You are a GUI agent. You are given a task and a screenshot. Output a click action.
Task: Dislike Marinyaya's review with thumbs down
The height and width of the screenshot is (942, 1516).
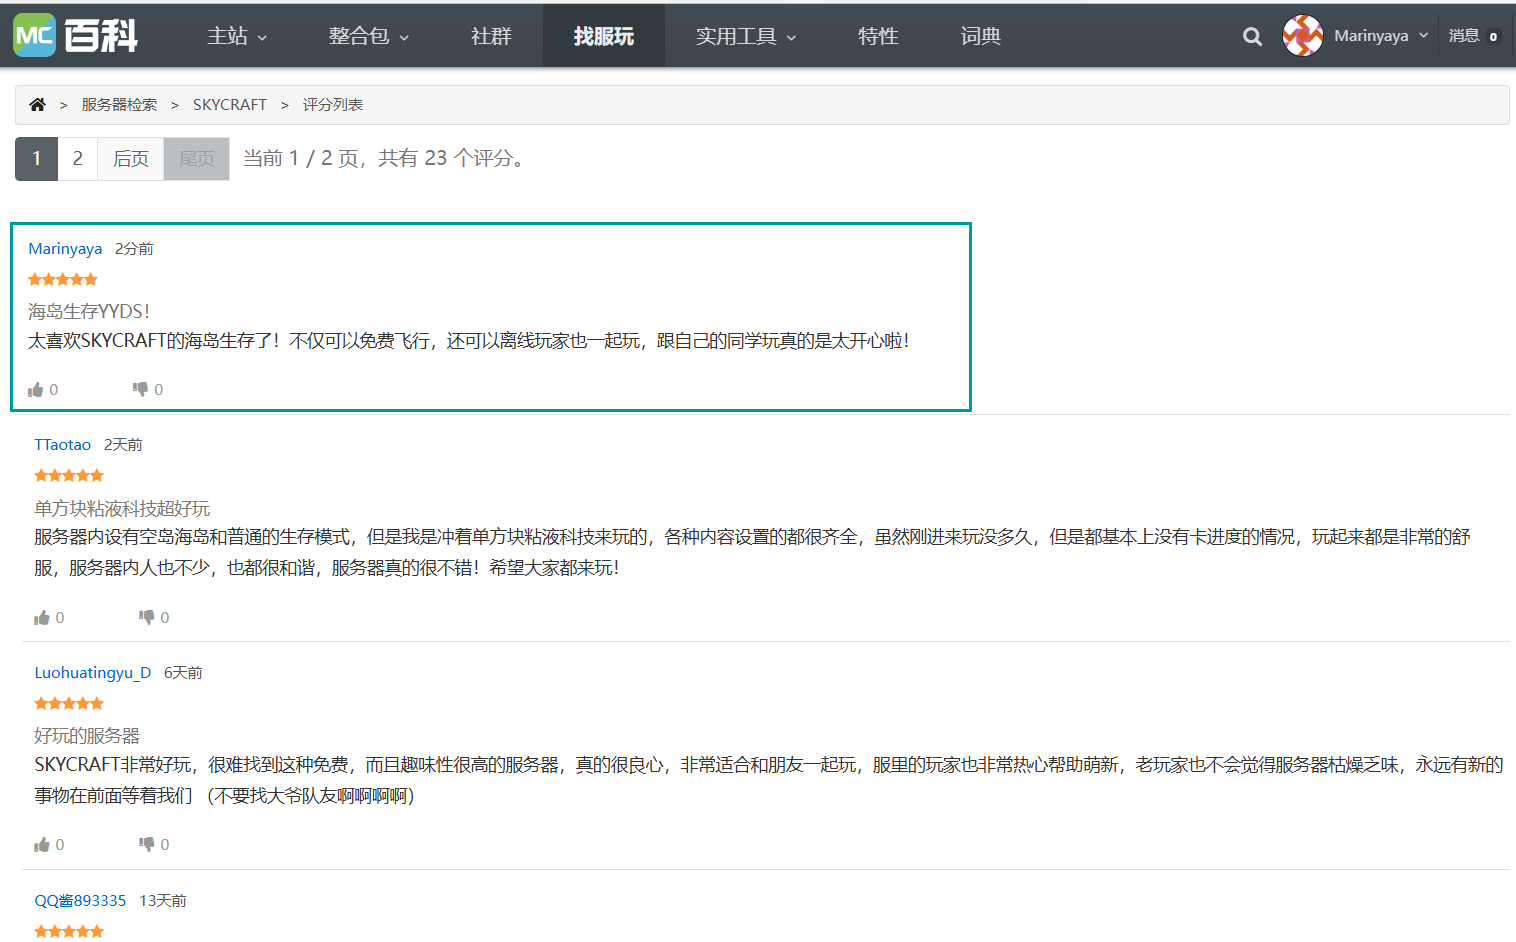click(141, 389)
